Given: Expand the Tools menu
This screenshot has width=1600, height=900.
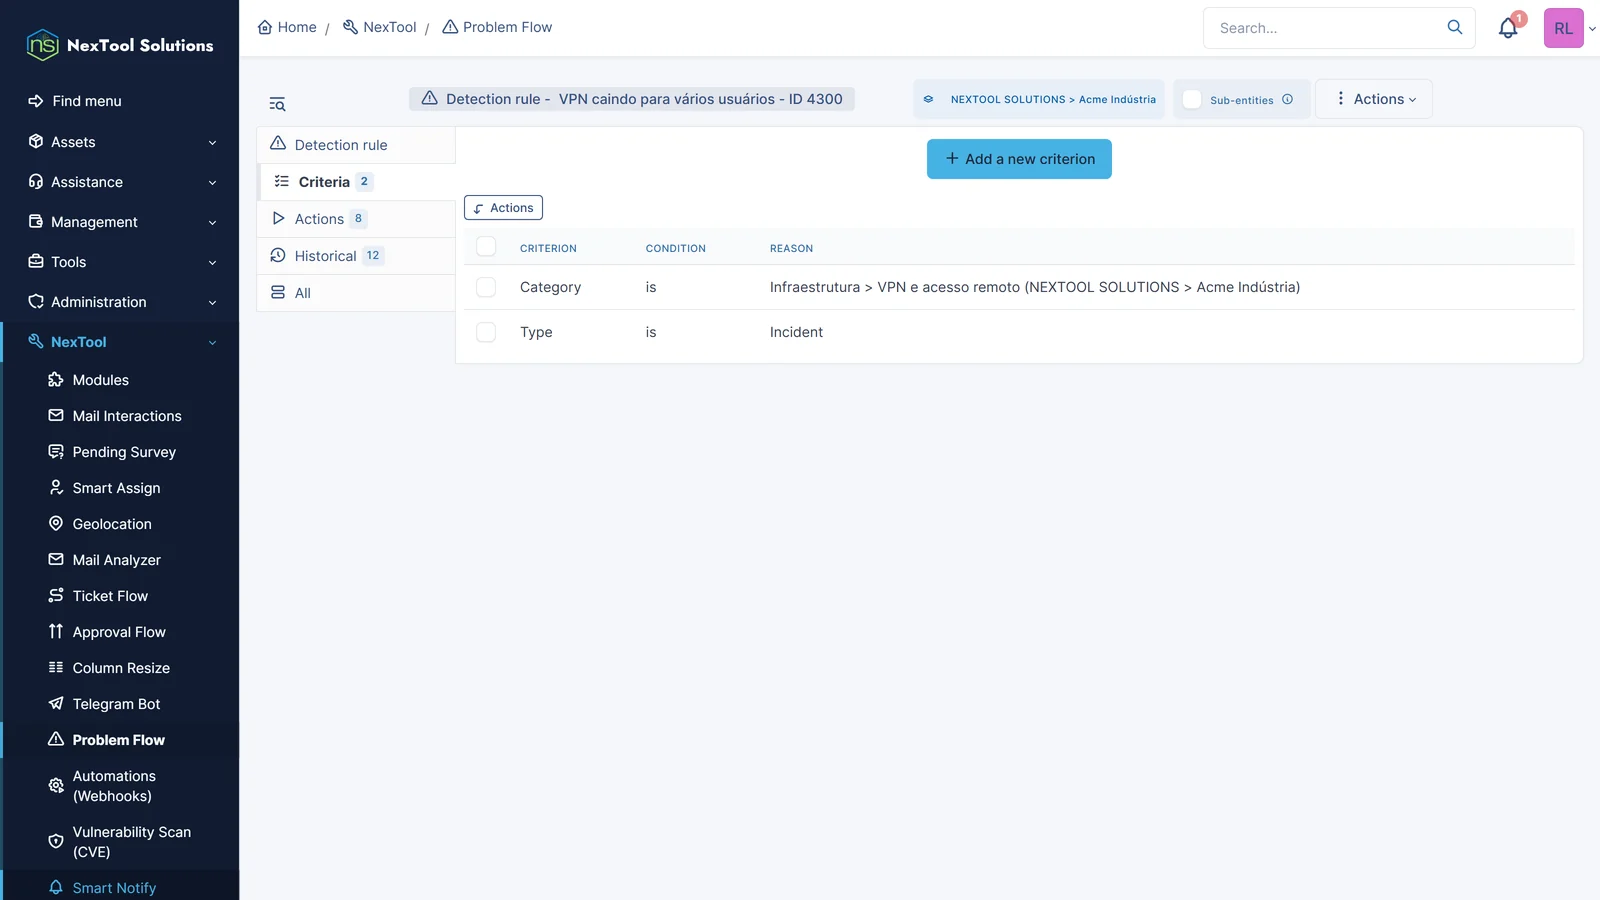Looking at the screenshot, I should click(120, 262).
